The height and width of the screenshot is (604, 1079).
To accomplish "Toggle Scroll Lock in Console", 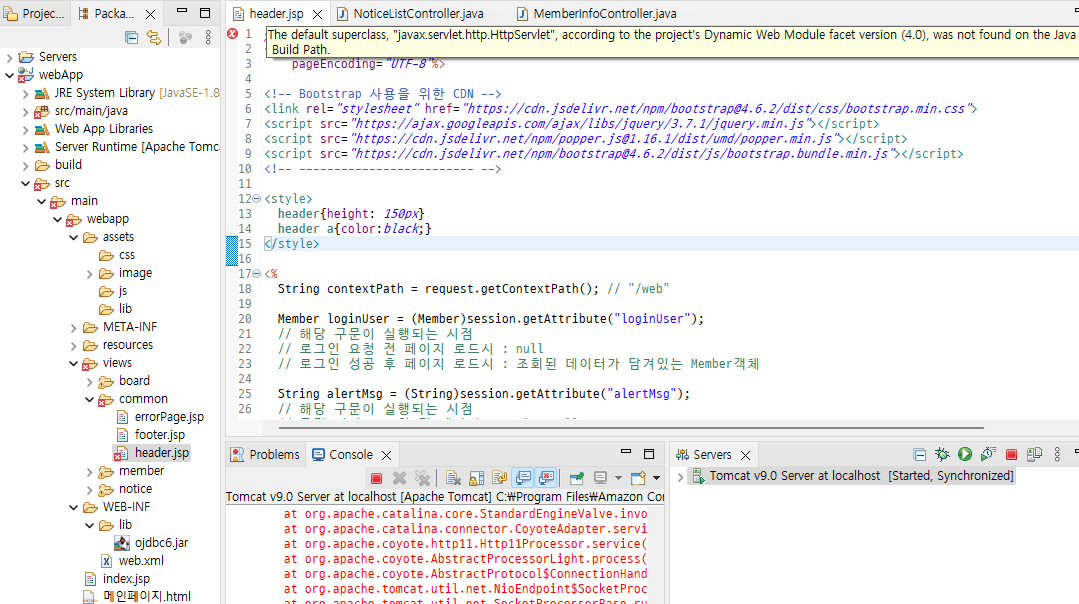I will coord(476,478).
